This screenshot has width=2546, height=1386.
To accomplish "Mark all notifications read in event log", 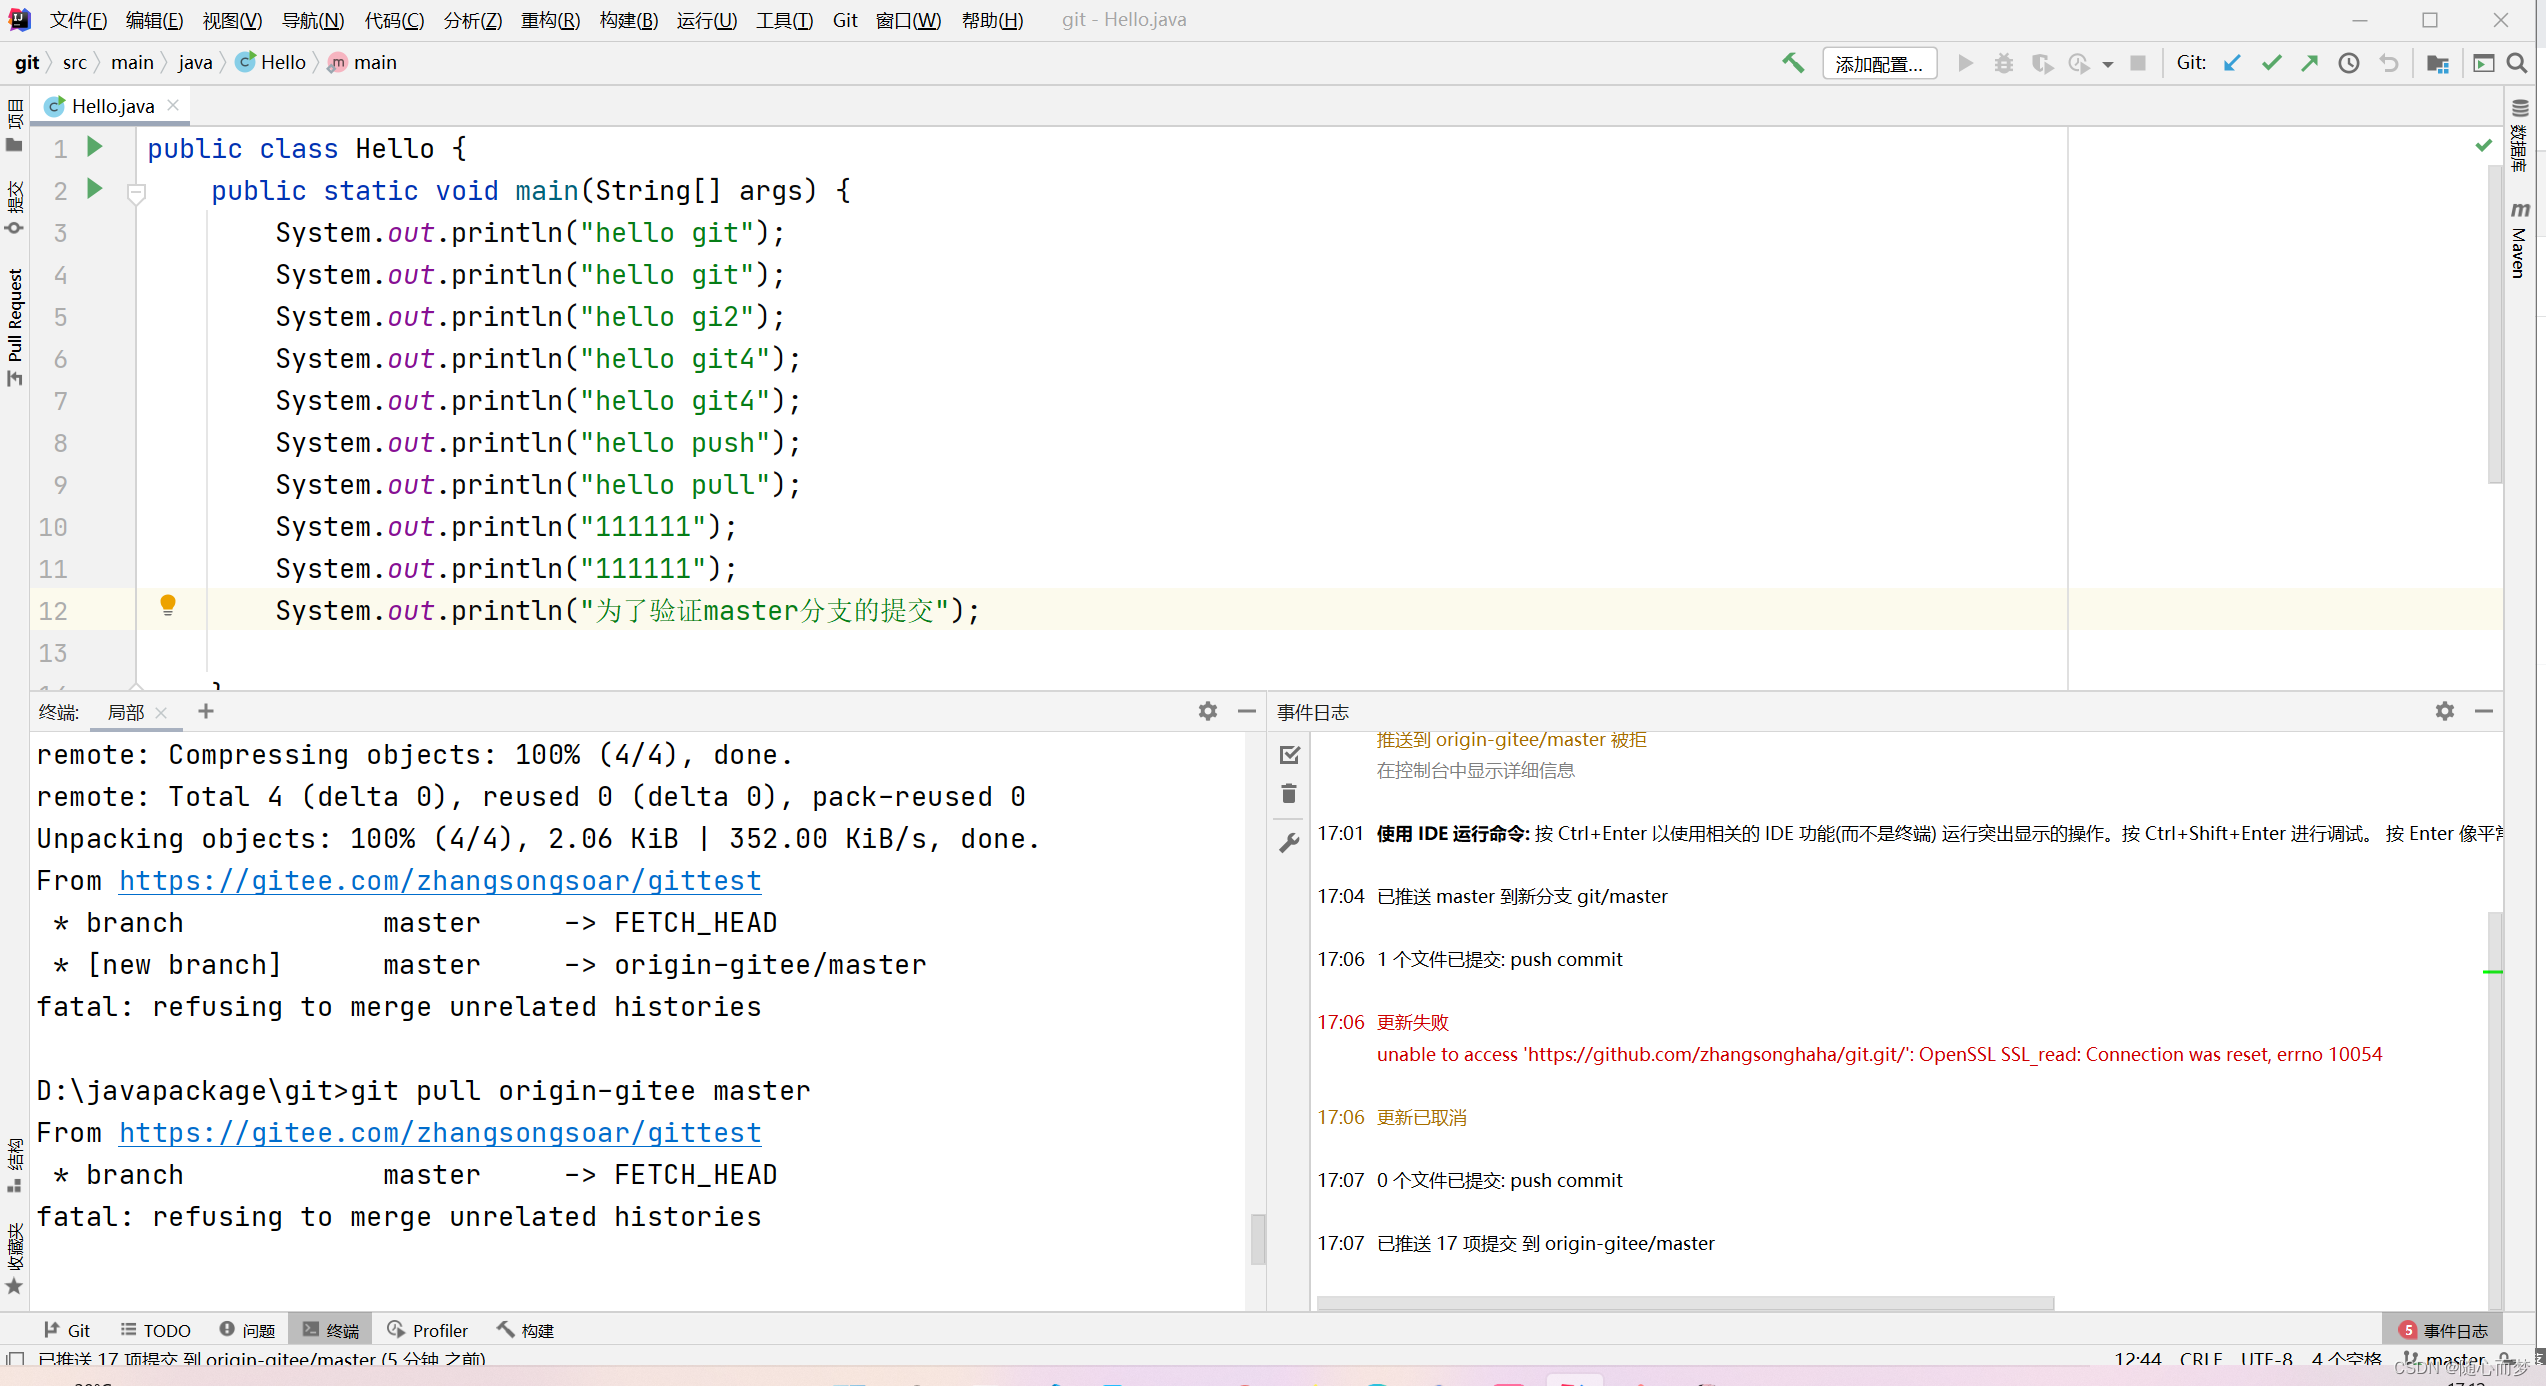I will (x=1289, y=755).
